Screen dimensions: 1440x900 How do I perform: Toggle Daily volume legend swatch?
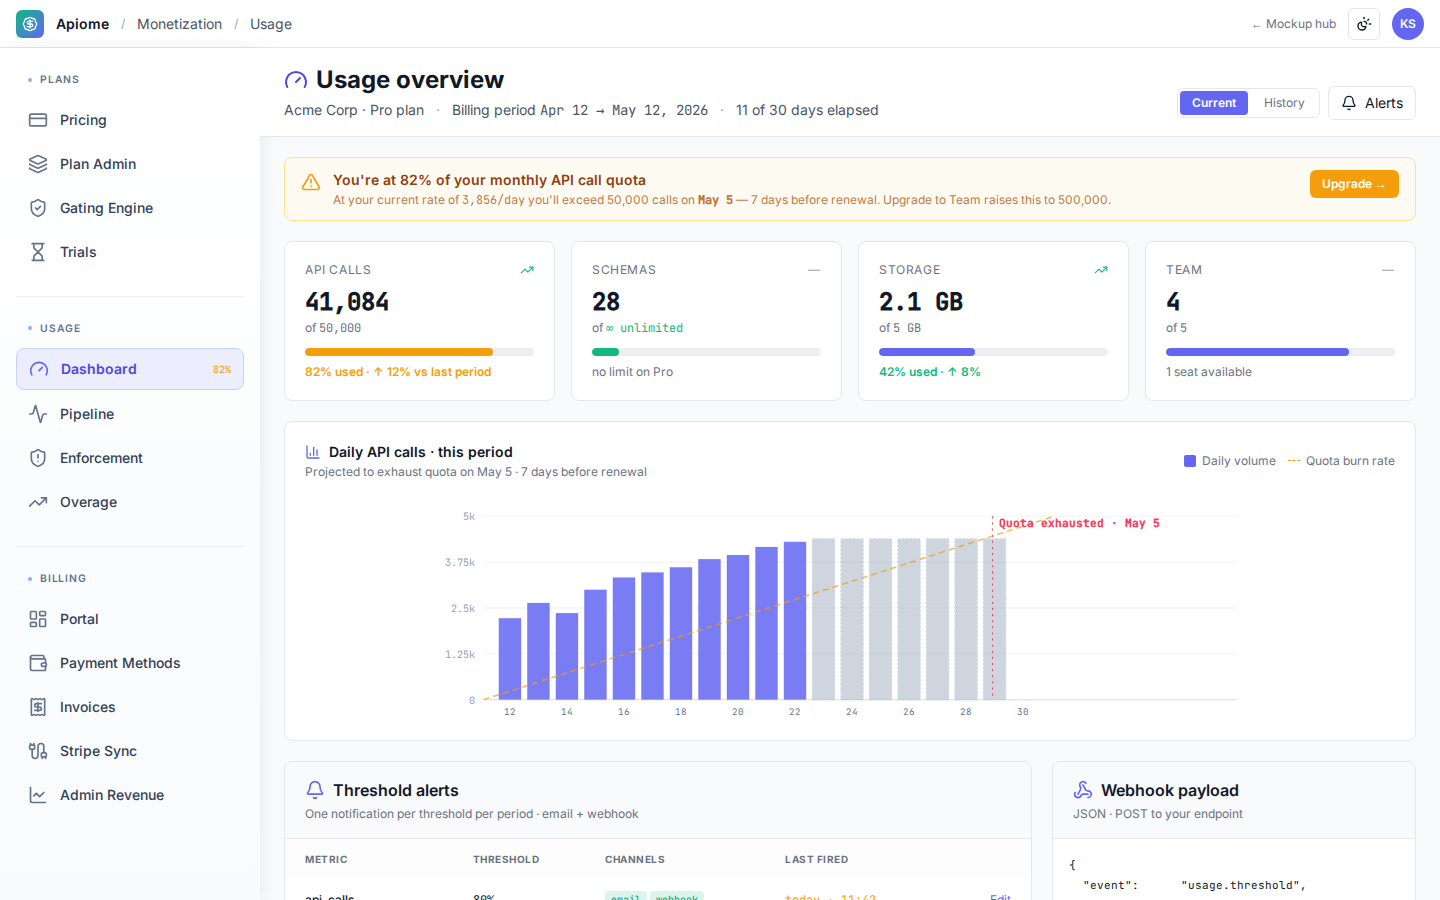coord(1190,461)
